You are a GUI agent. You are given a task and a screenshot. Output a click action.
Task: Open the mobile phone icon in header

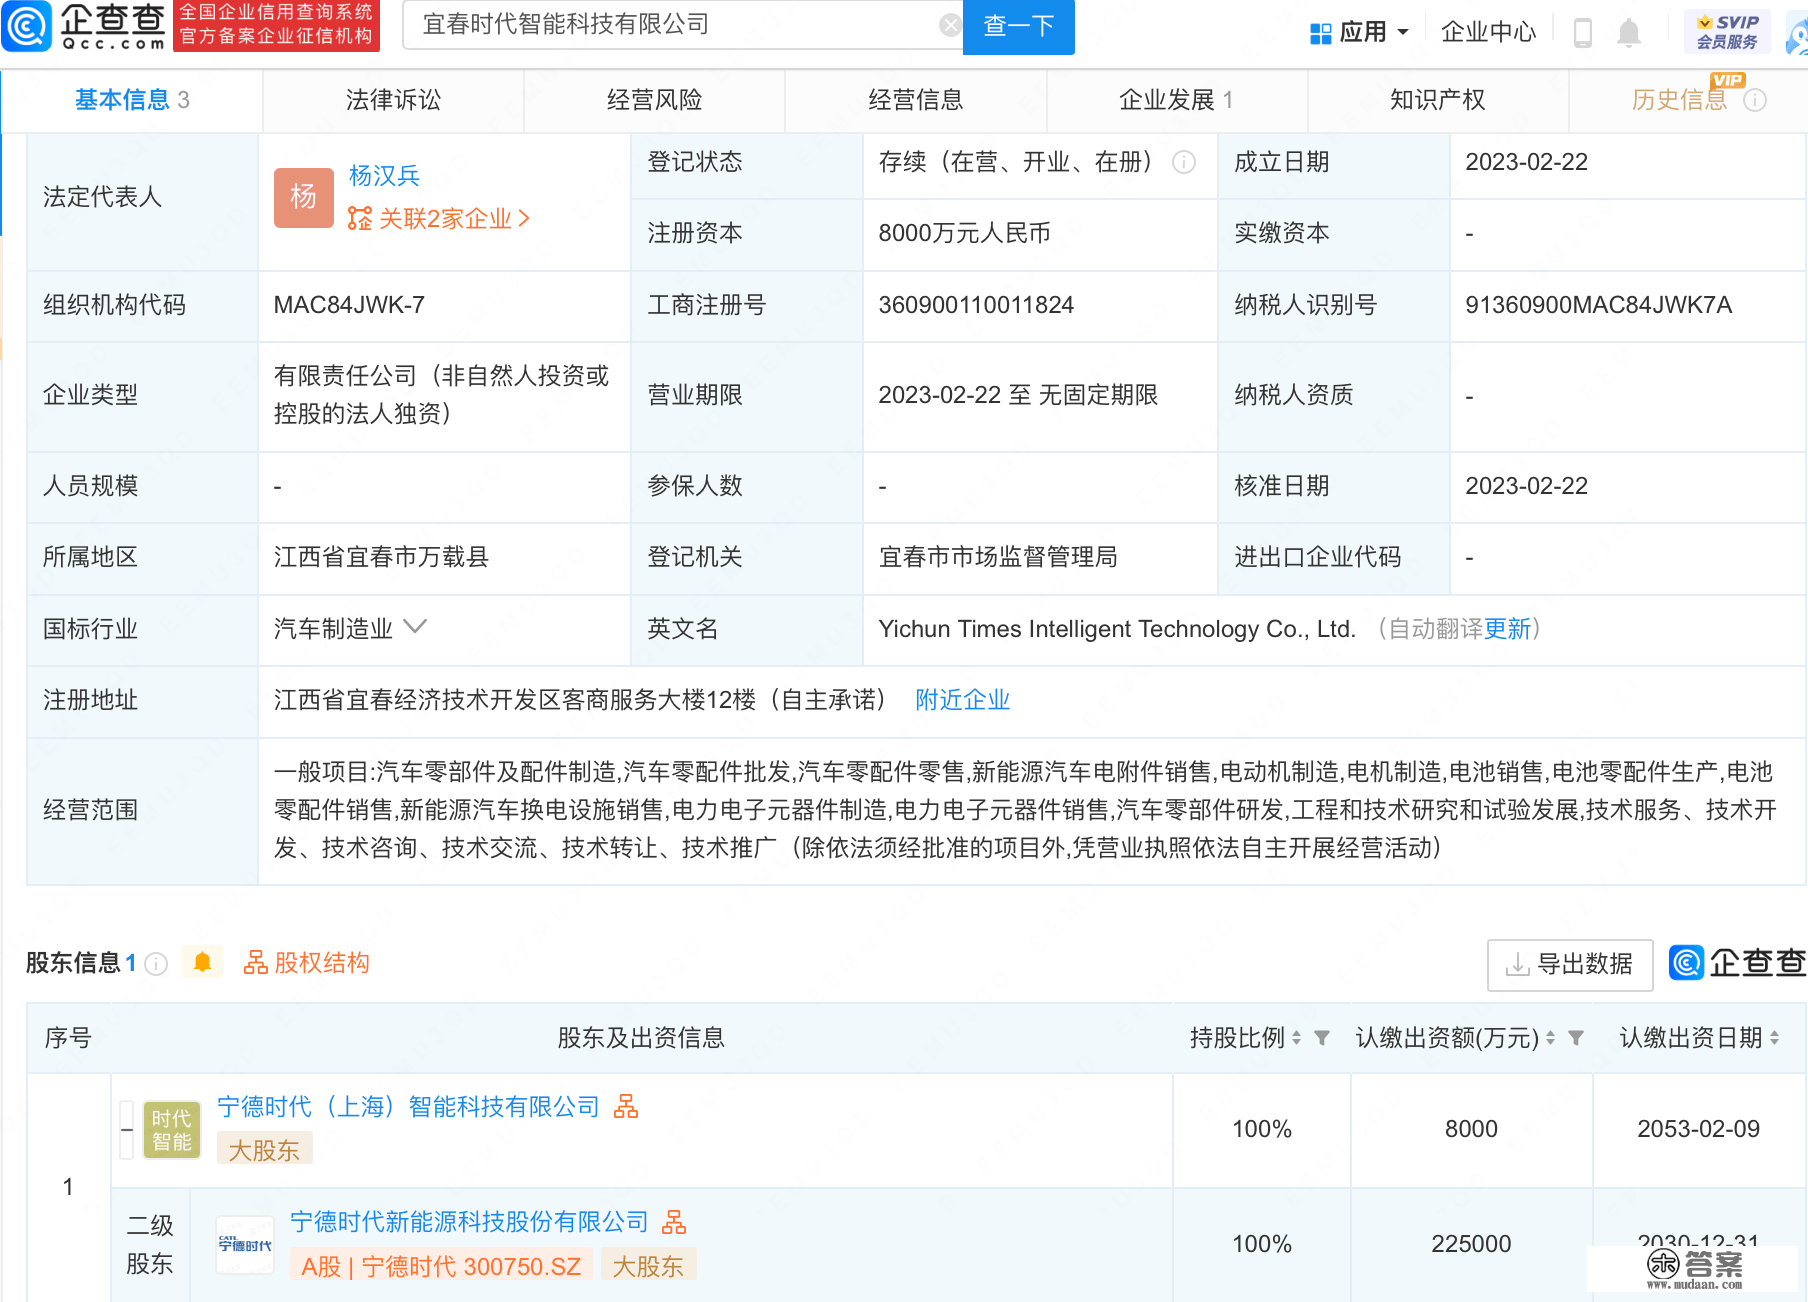click(x=1583, y=32)
